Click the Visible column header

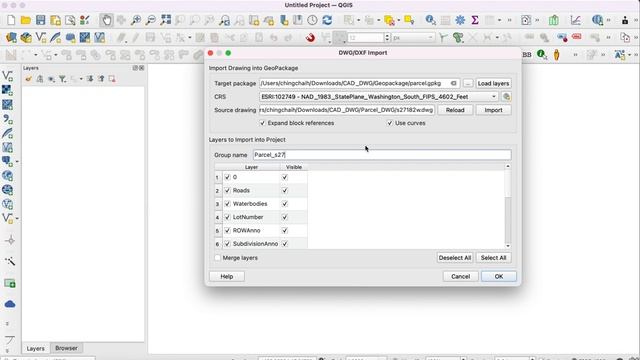(x=294, y=167)
